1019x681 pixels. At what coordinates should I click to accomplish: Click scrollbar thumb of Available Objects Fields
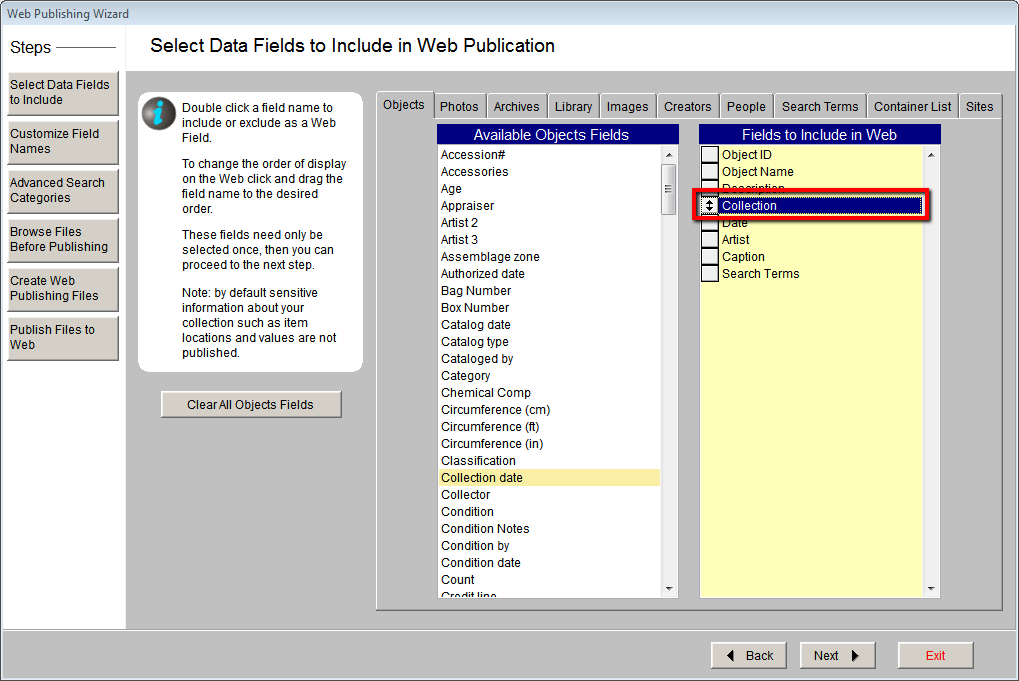click(x=668, y=189)
